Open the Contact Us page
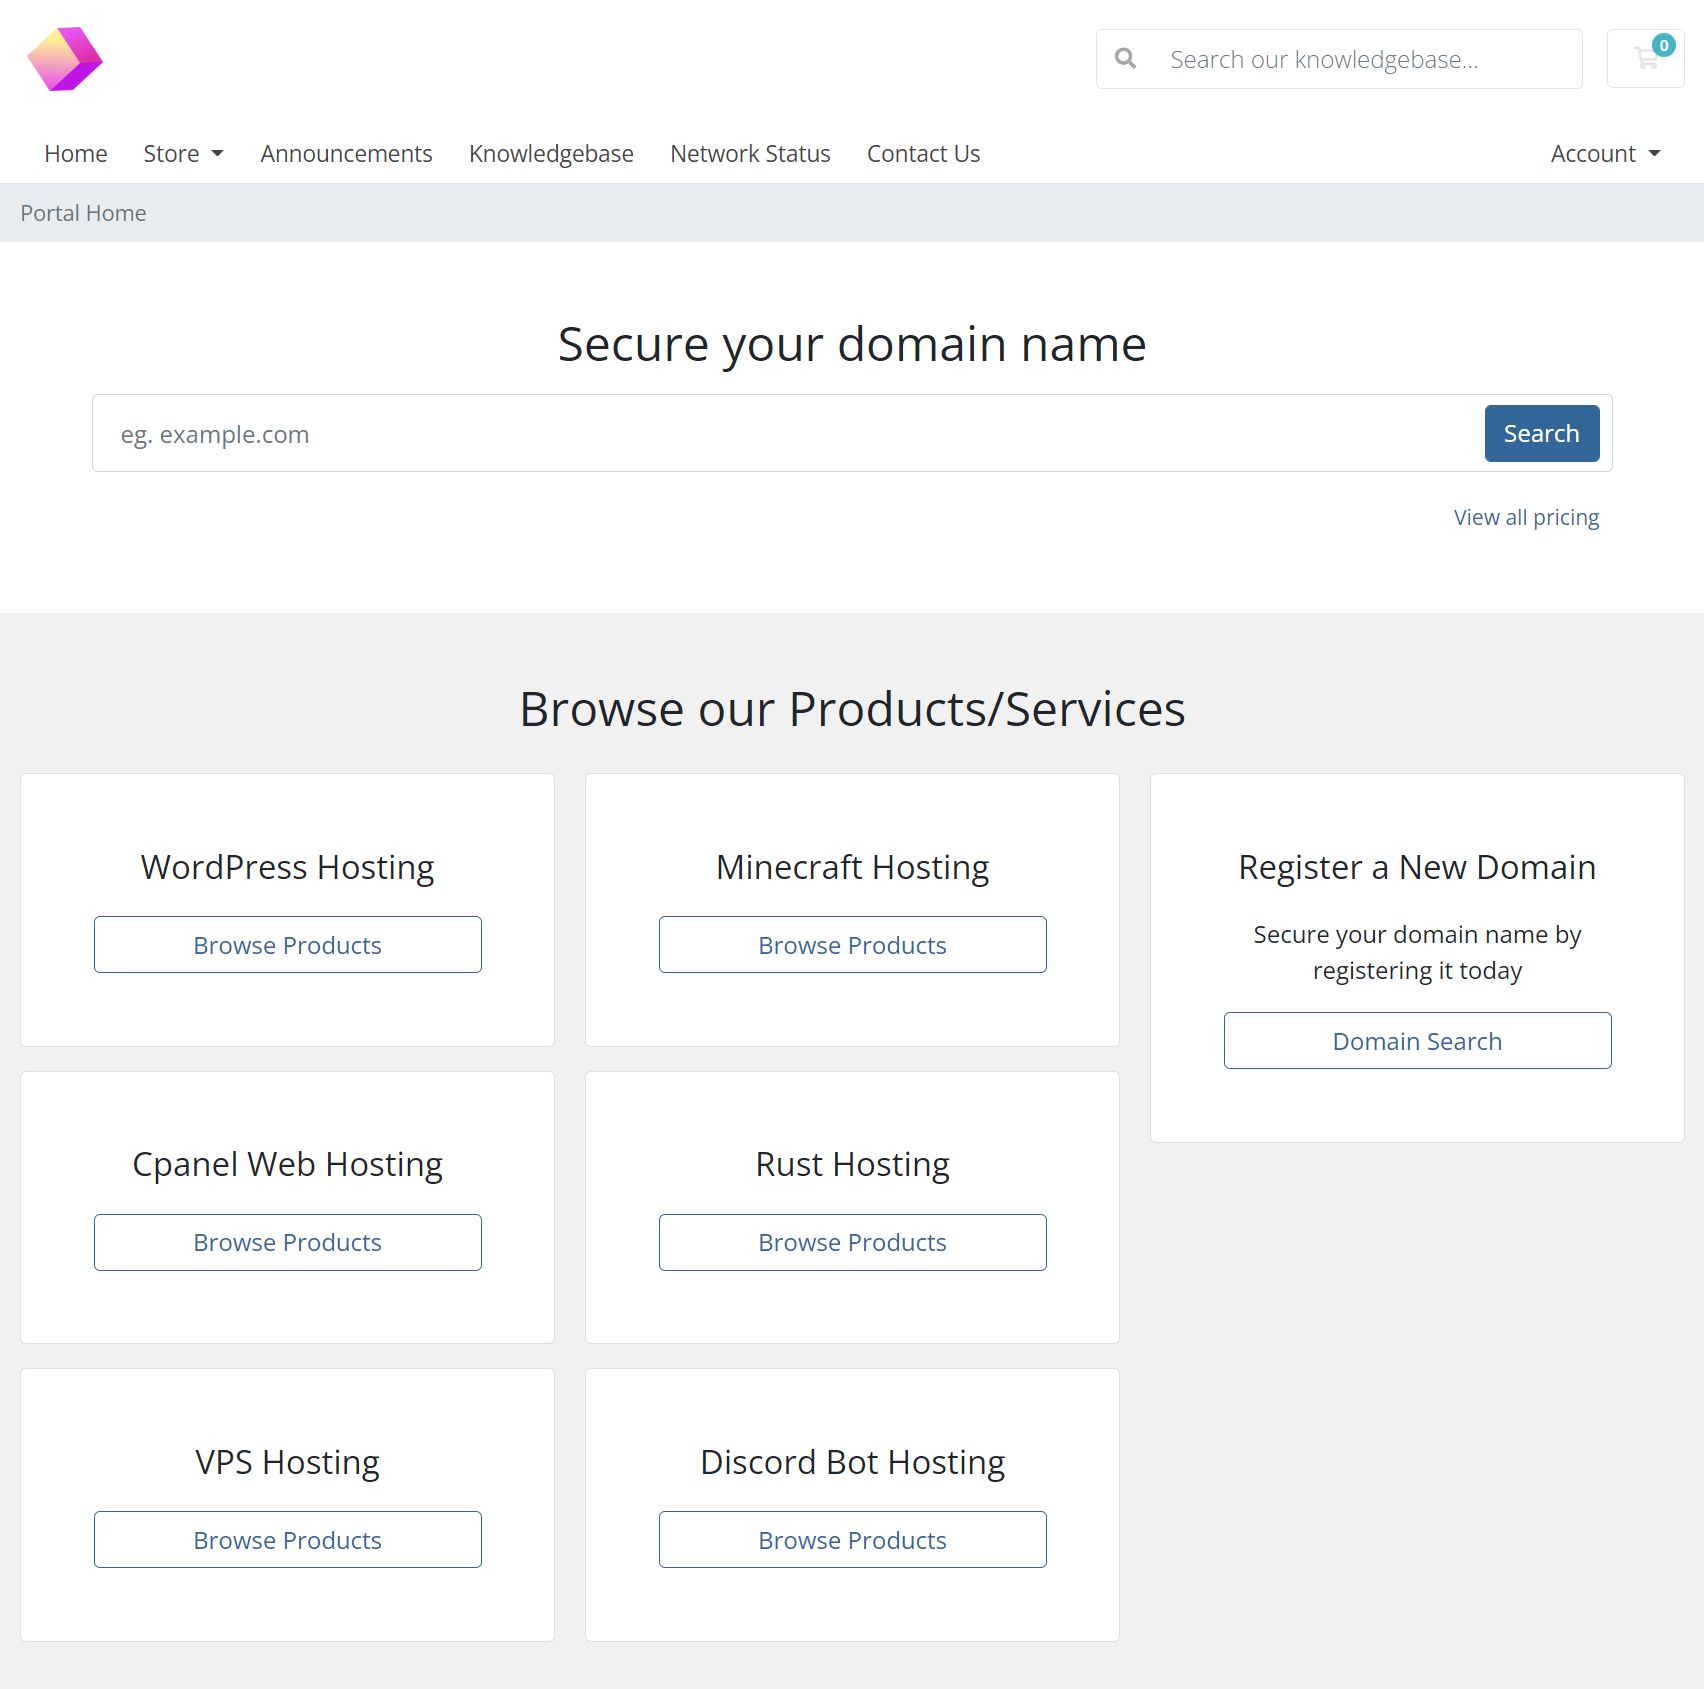Viewport: 1704px width, 1689px height. coord(923,153)
